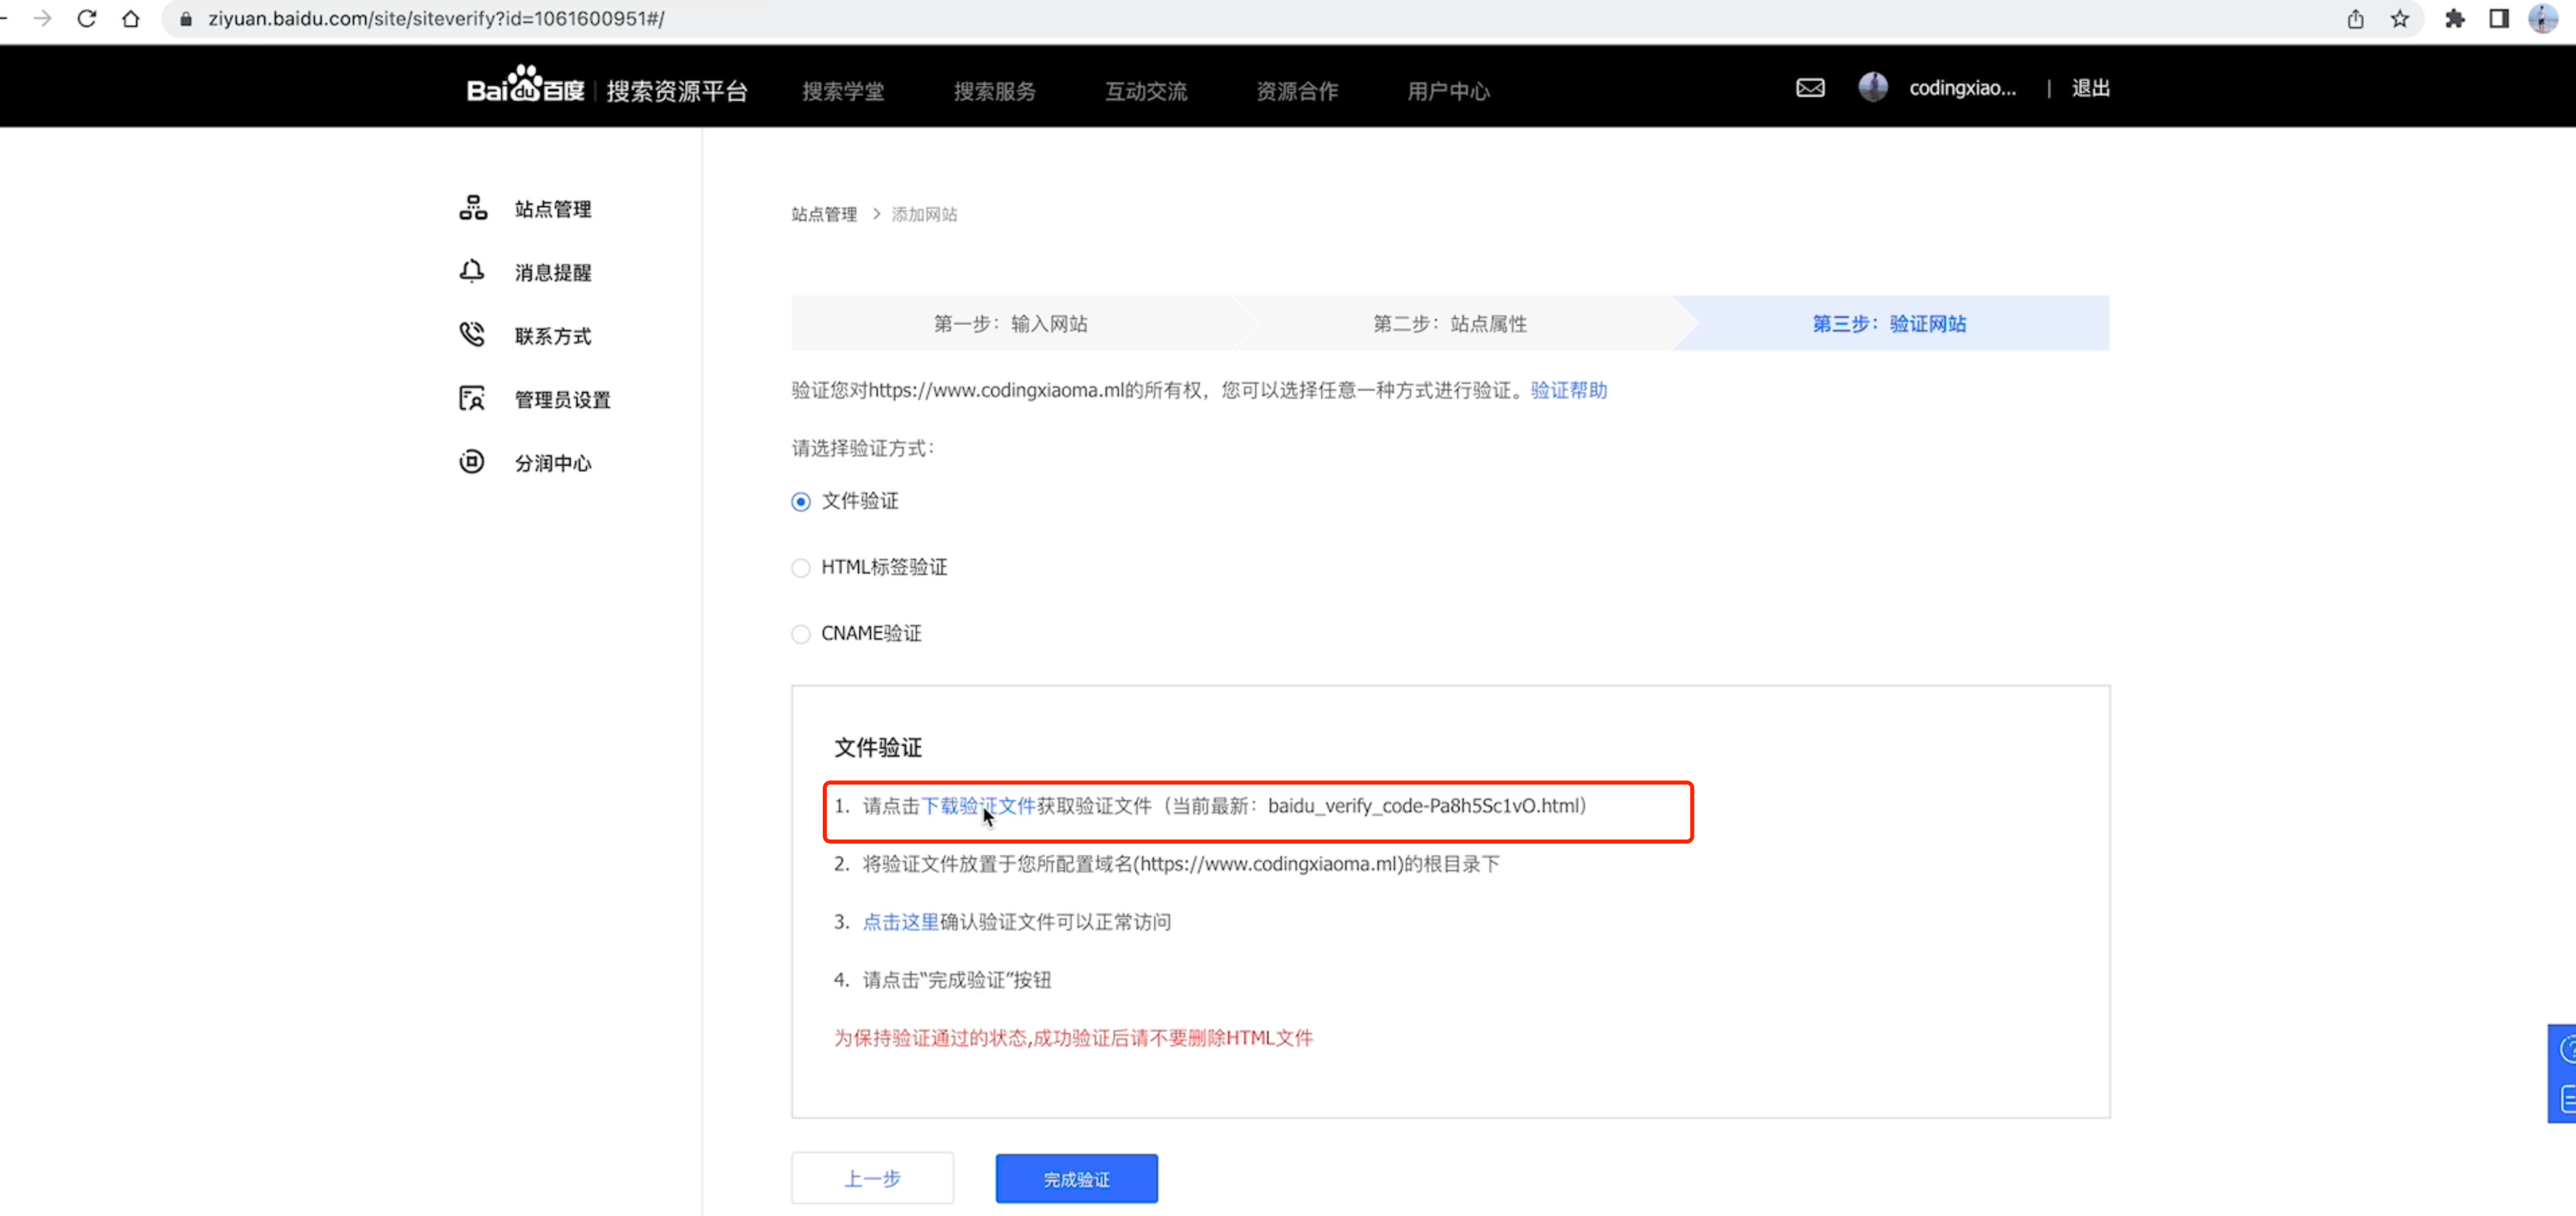Select HTML标签验证 radio option
Viewport: 2576px width, 1216px height.
(800, 568)
